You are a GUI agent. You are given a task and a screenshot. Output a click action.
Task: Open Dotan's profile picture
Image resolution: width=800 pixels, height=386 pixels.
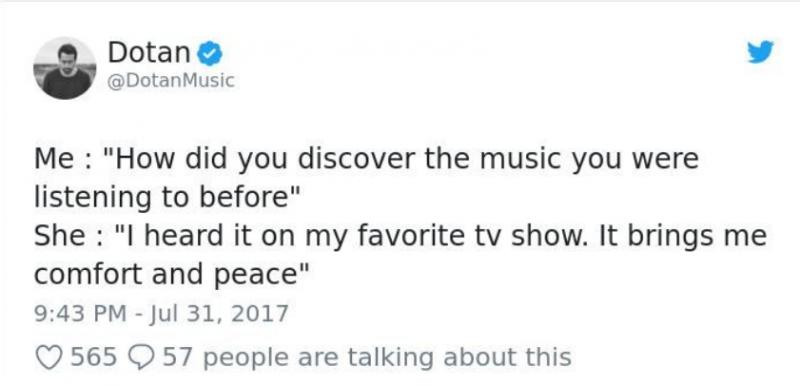coord(65,68)
